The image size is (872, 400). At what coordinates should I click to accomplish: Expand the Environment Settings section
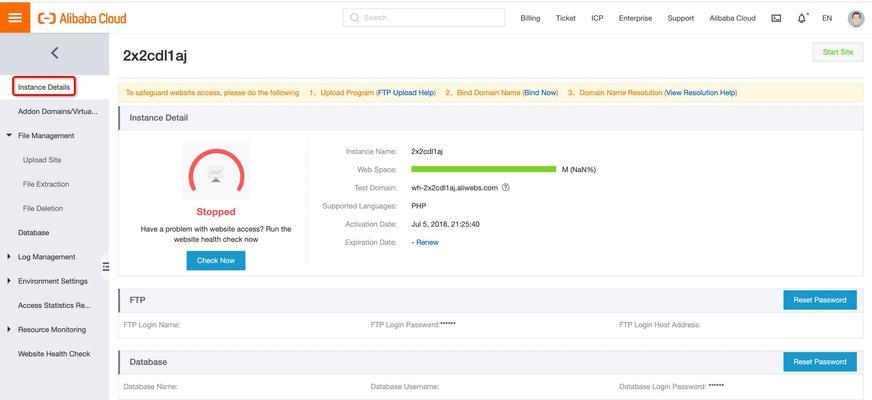pyautogui.click(x=9, y=281)
